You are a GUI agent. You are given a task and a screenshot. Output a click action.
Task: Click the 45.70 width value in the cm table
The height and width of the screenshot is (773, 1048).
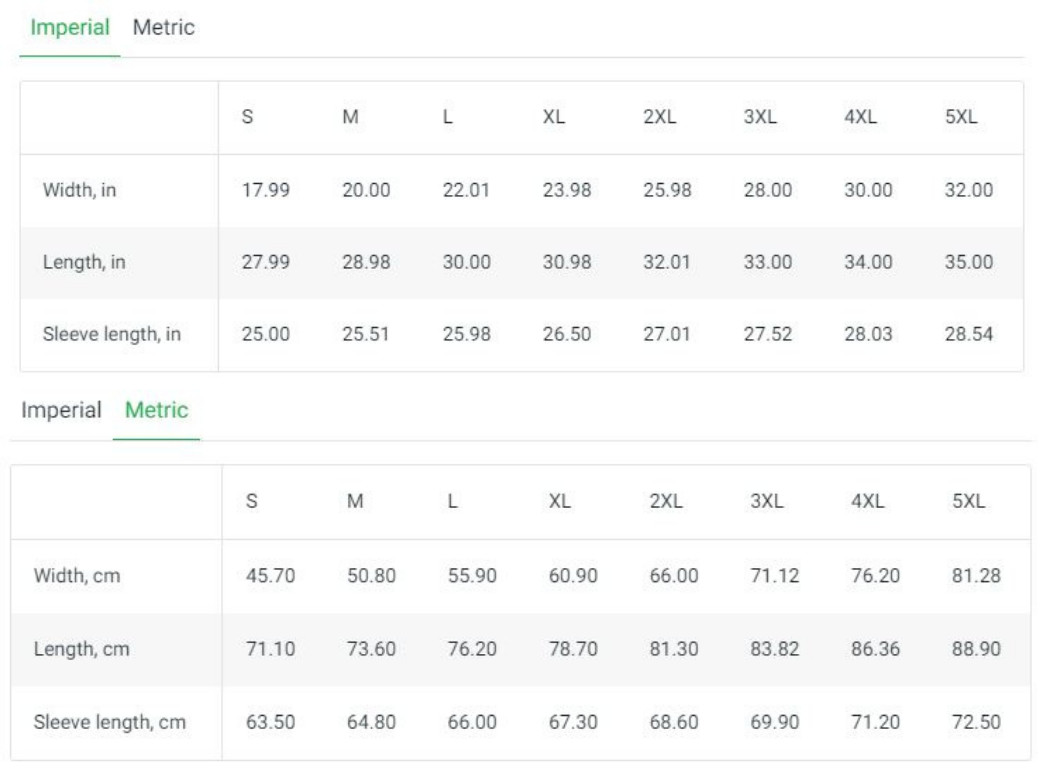pyautogui.click(x=270, y=576)
